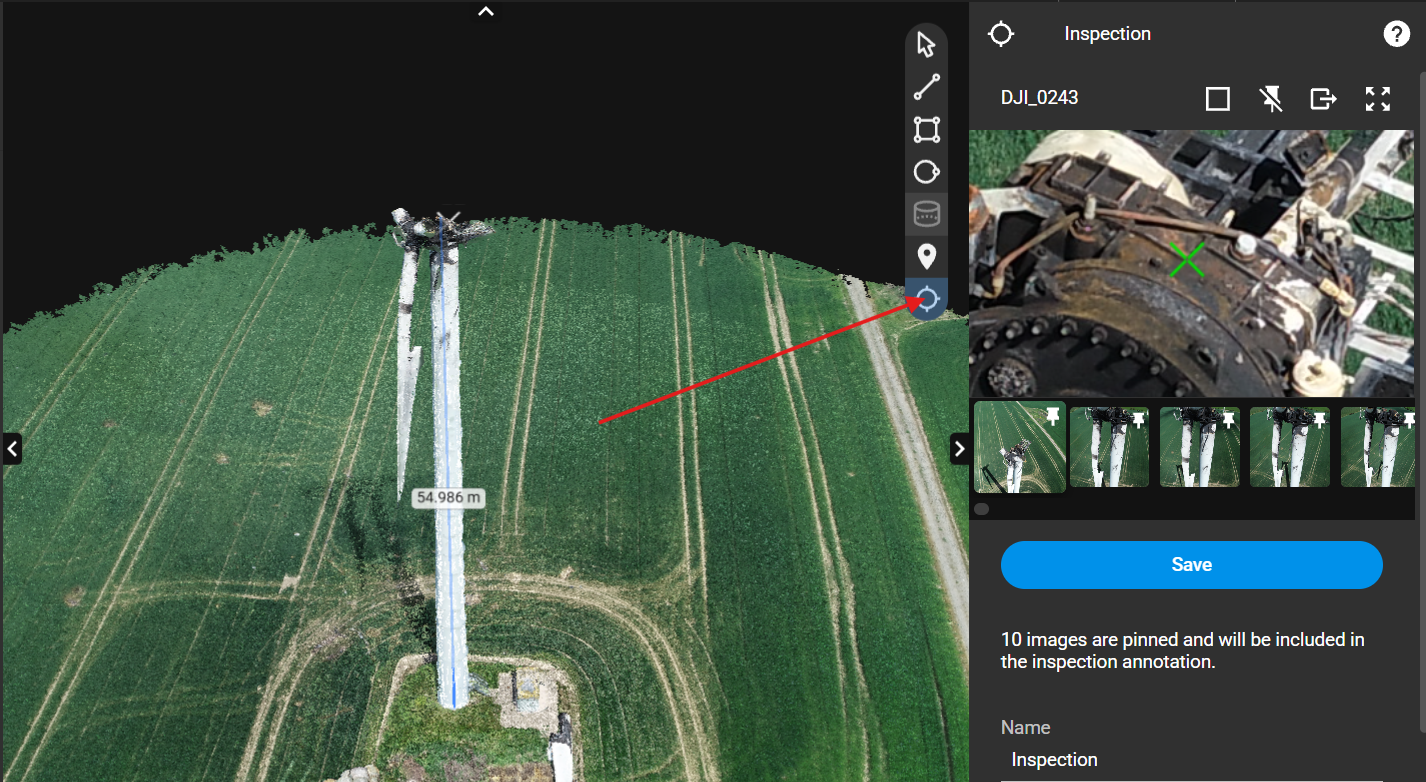
Task: Click the green X marker on image
Action: (1186, 260)
